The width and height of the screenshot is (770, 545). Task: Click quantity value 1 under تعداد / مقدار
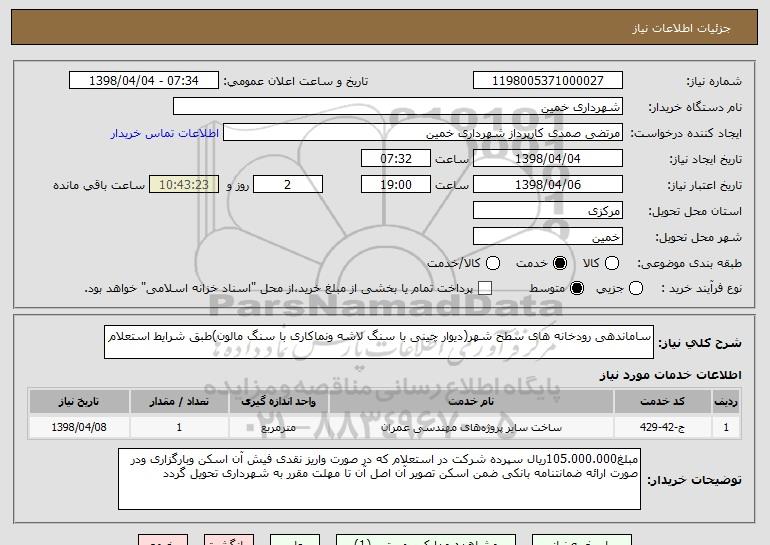point(179,427)
